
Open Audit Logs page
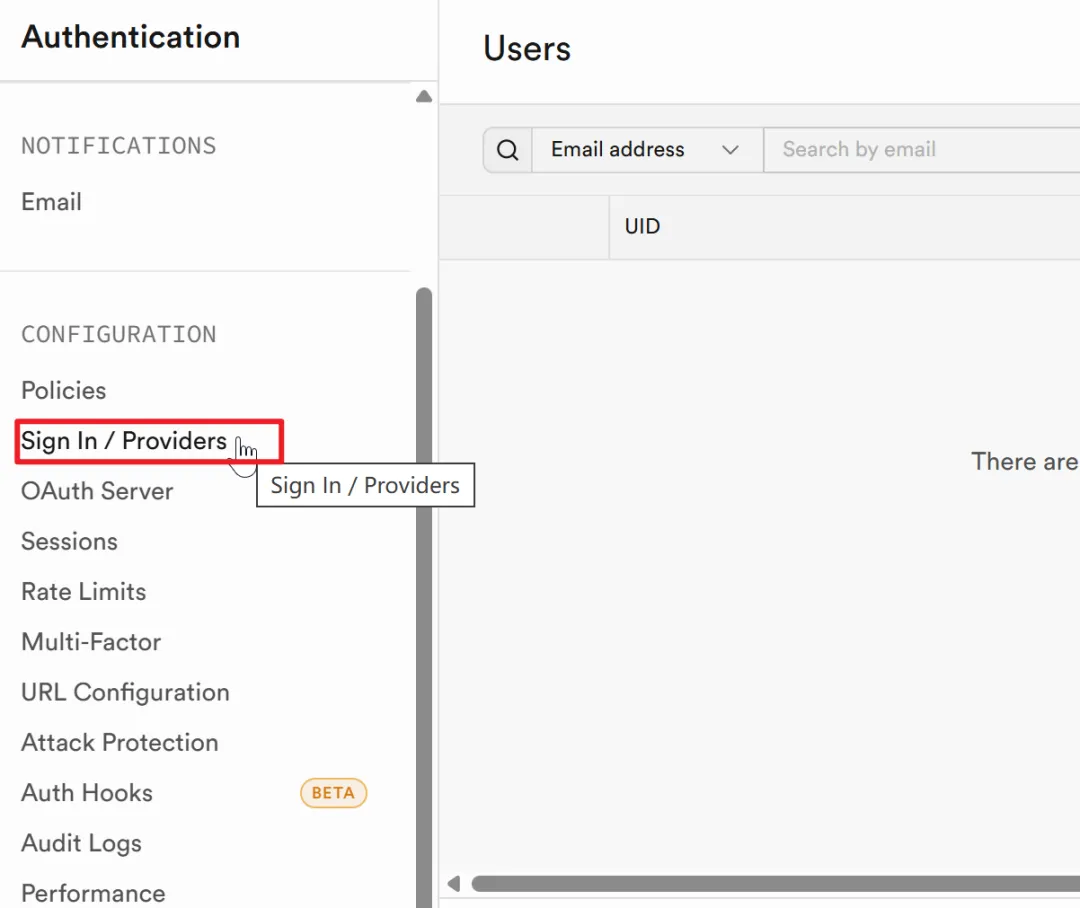coord(81,843)
